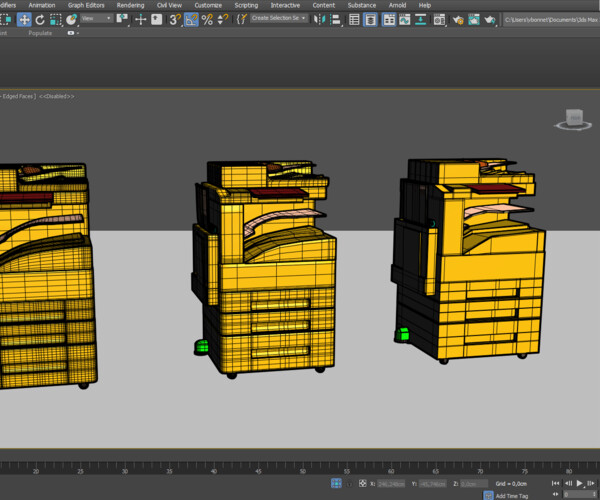The image size is (600, 500).
Task: Open the Rendered Frame Window icon
Action: [x=474, y=20]
